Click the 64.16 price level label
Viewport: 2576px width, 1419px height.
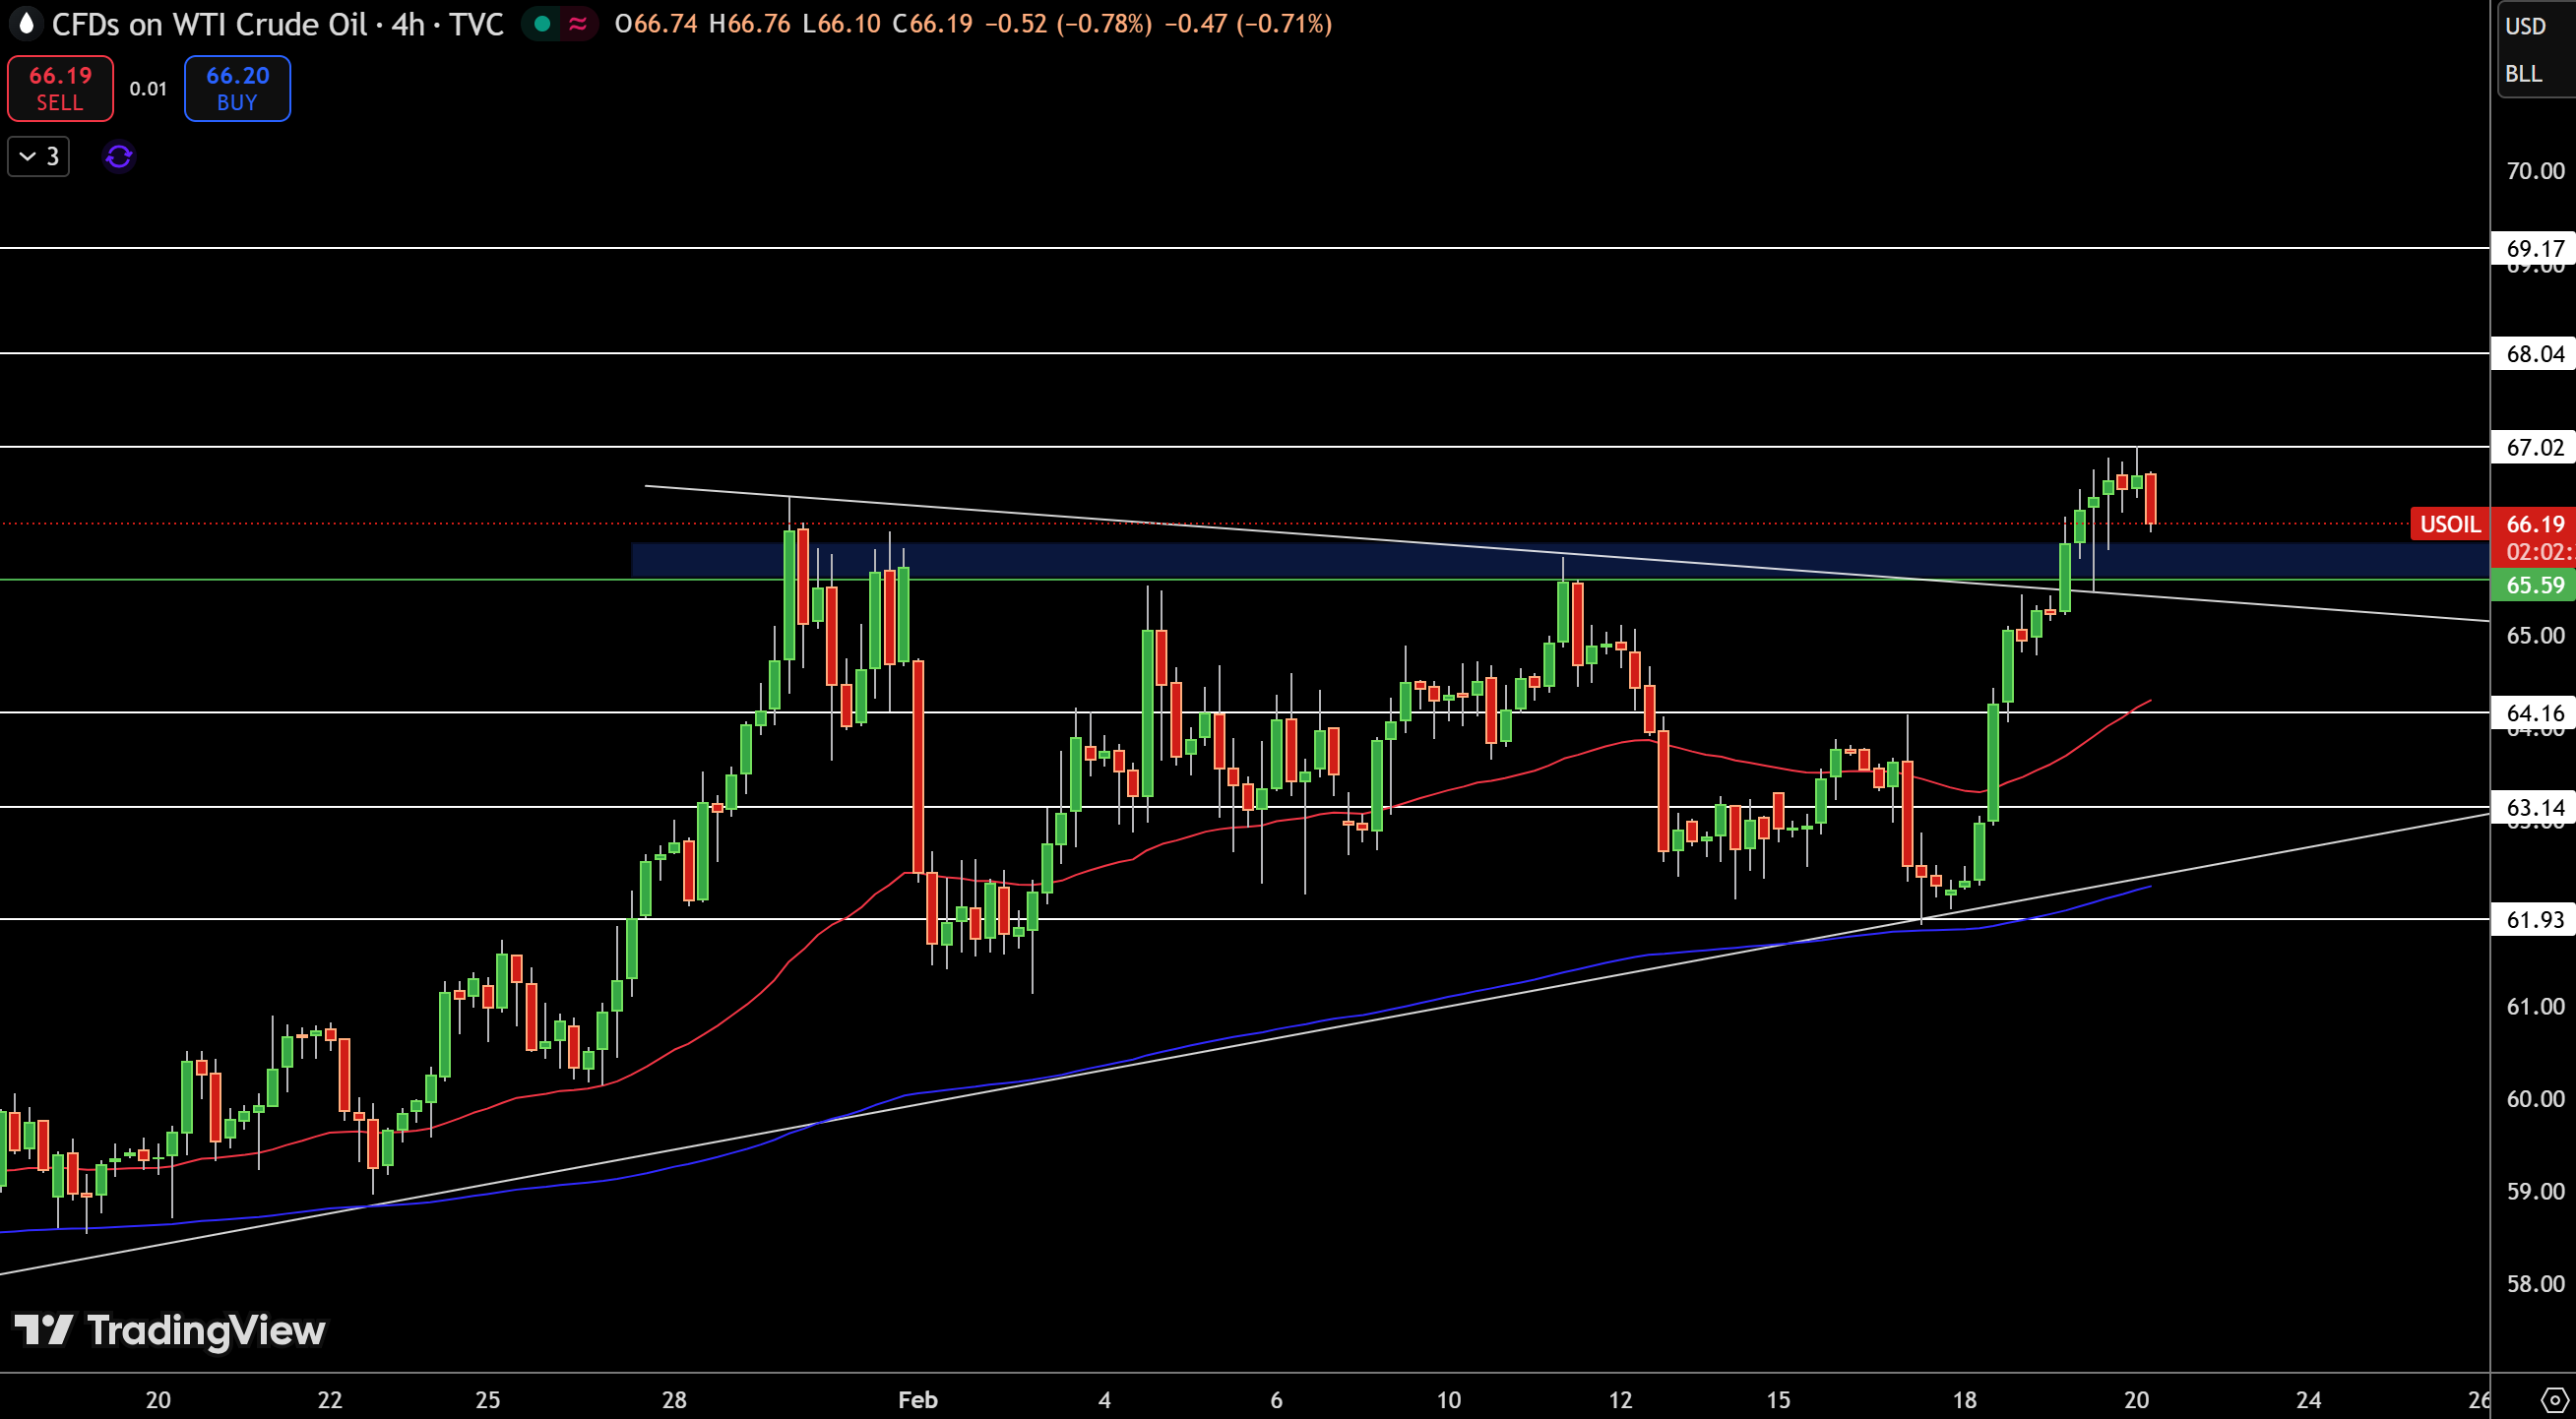click(2534, 712)
